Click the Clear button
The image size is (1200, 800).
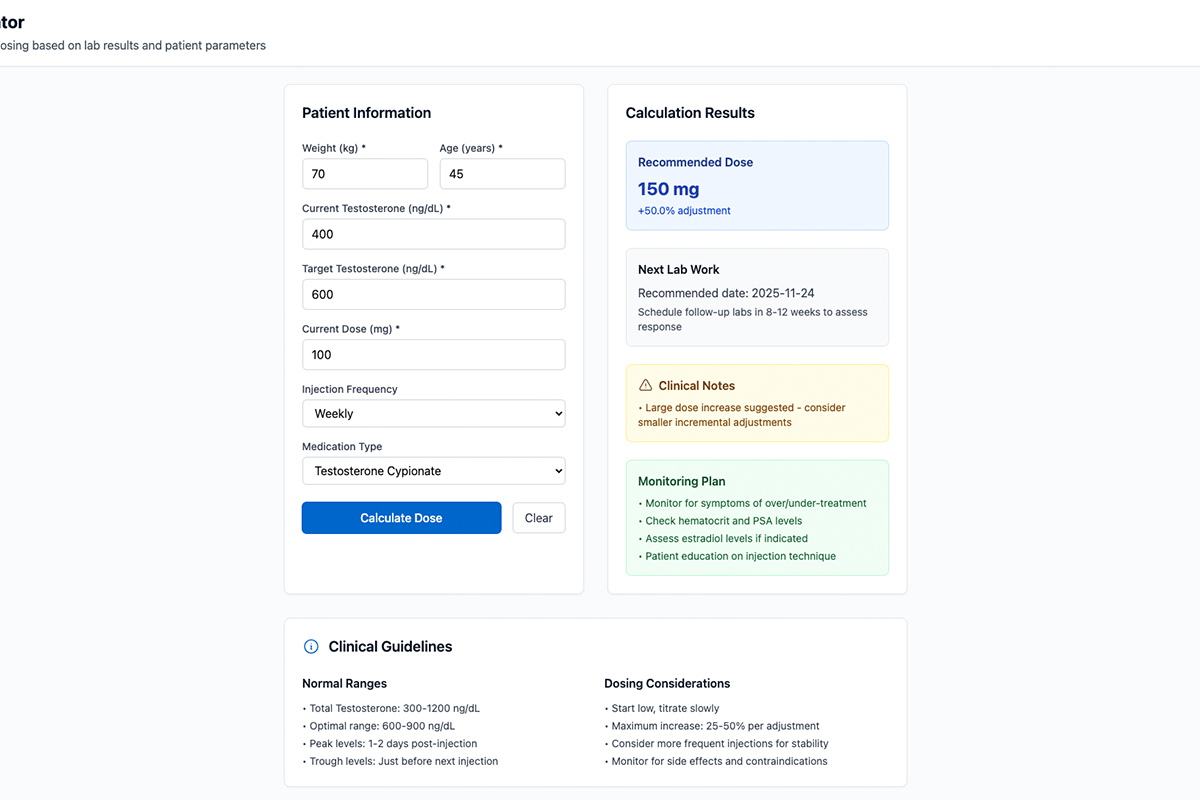[x=539, y=517]
